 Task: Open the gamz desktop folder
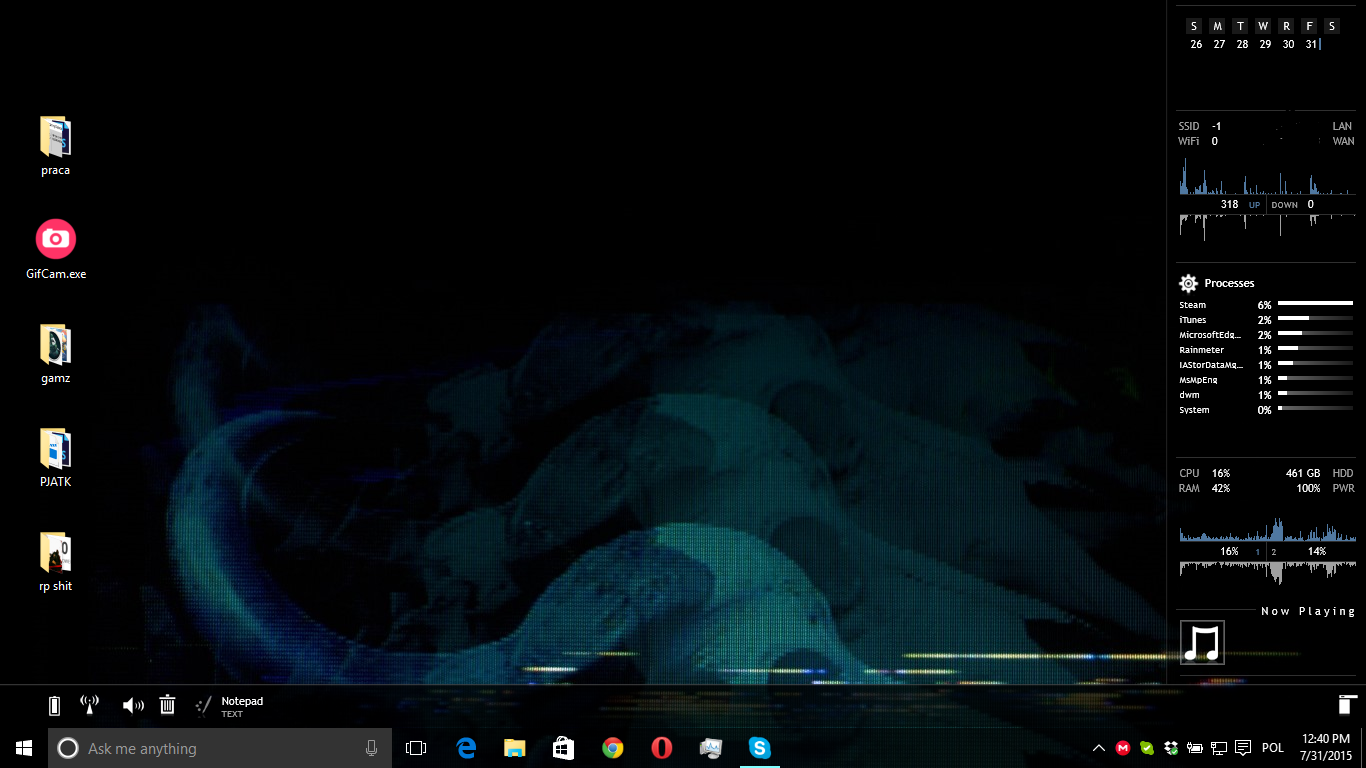click(x=56, y=354)
